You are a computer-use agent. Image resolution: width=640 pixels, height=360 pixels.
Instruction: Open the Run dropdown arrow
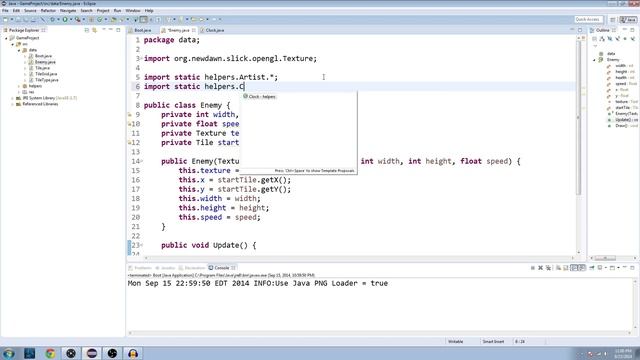click(x=70, y=20)
